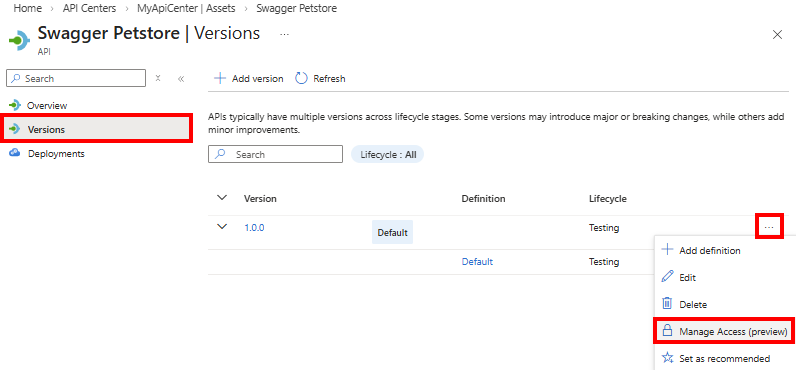Click the Deployments cloud icon
The image size is (796, 370).
pos(15,153)
